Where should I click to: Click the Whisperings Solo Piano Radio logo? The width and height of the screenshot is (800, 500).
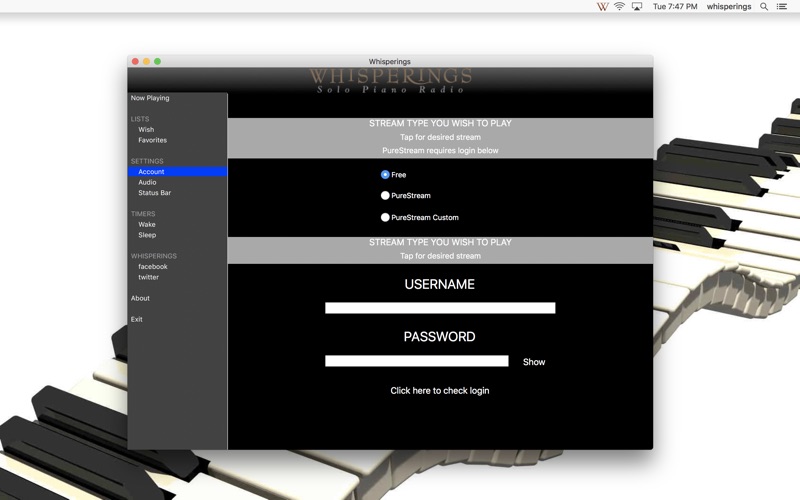[x=390, y=81]
